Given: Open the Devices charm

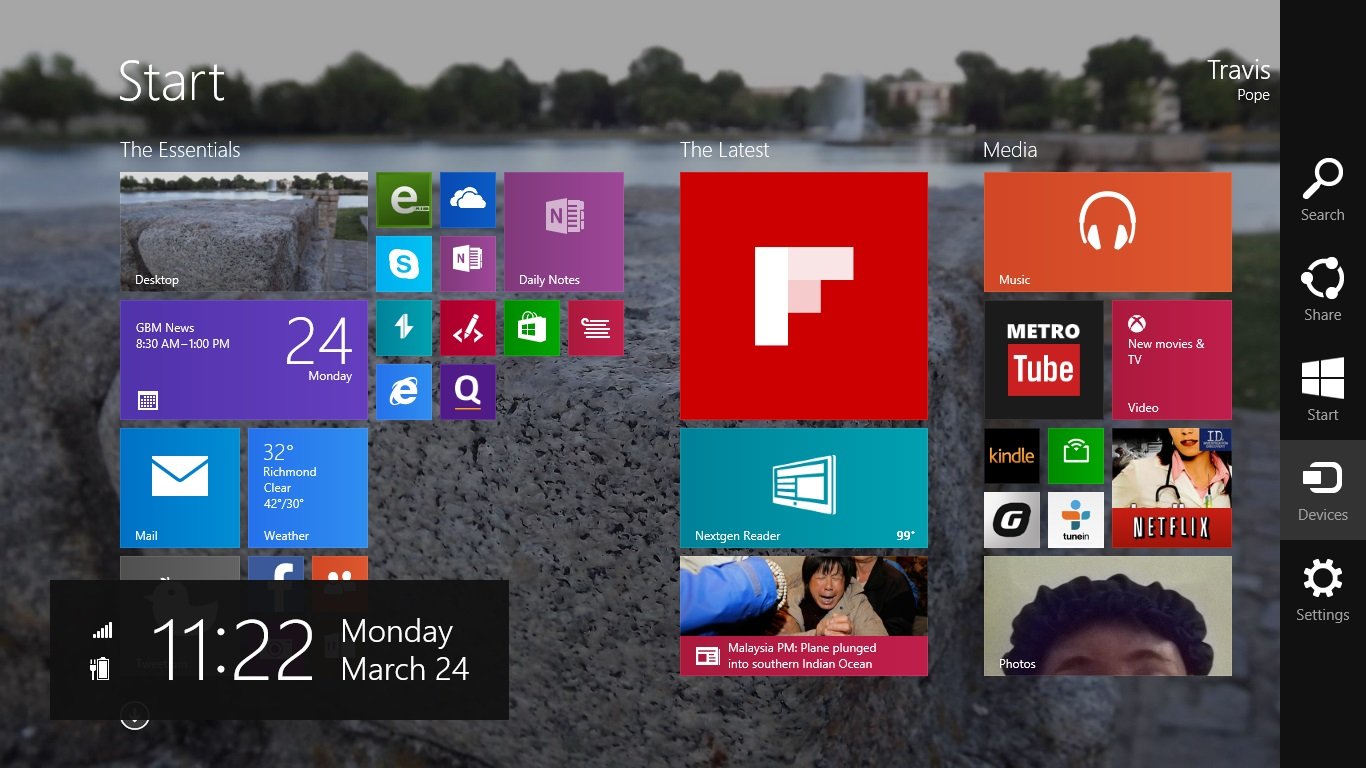Looking at the screenshot, I should point(1322,490).
